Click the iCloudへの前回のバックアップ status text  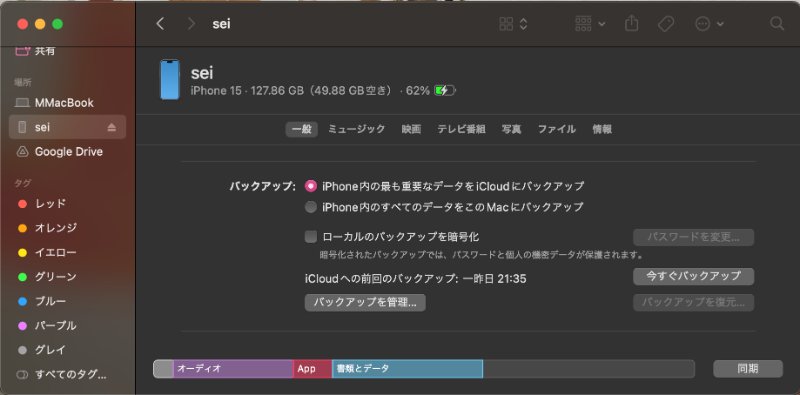pos(415,279)
